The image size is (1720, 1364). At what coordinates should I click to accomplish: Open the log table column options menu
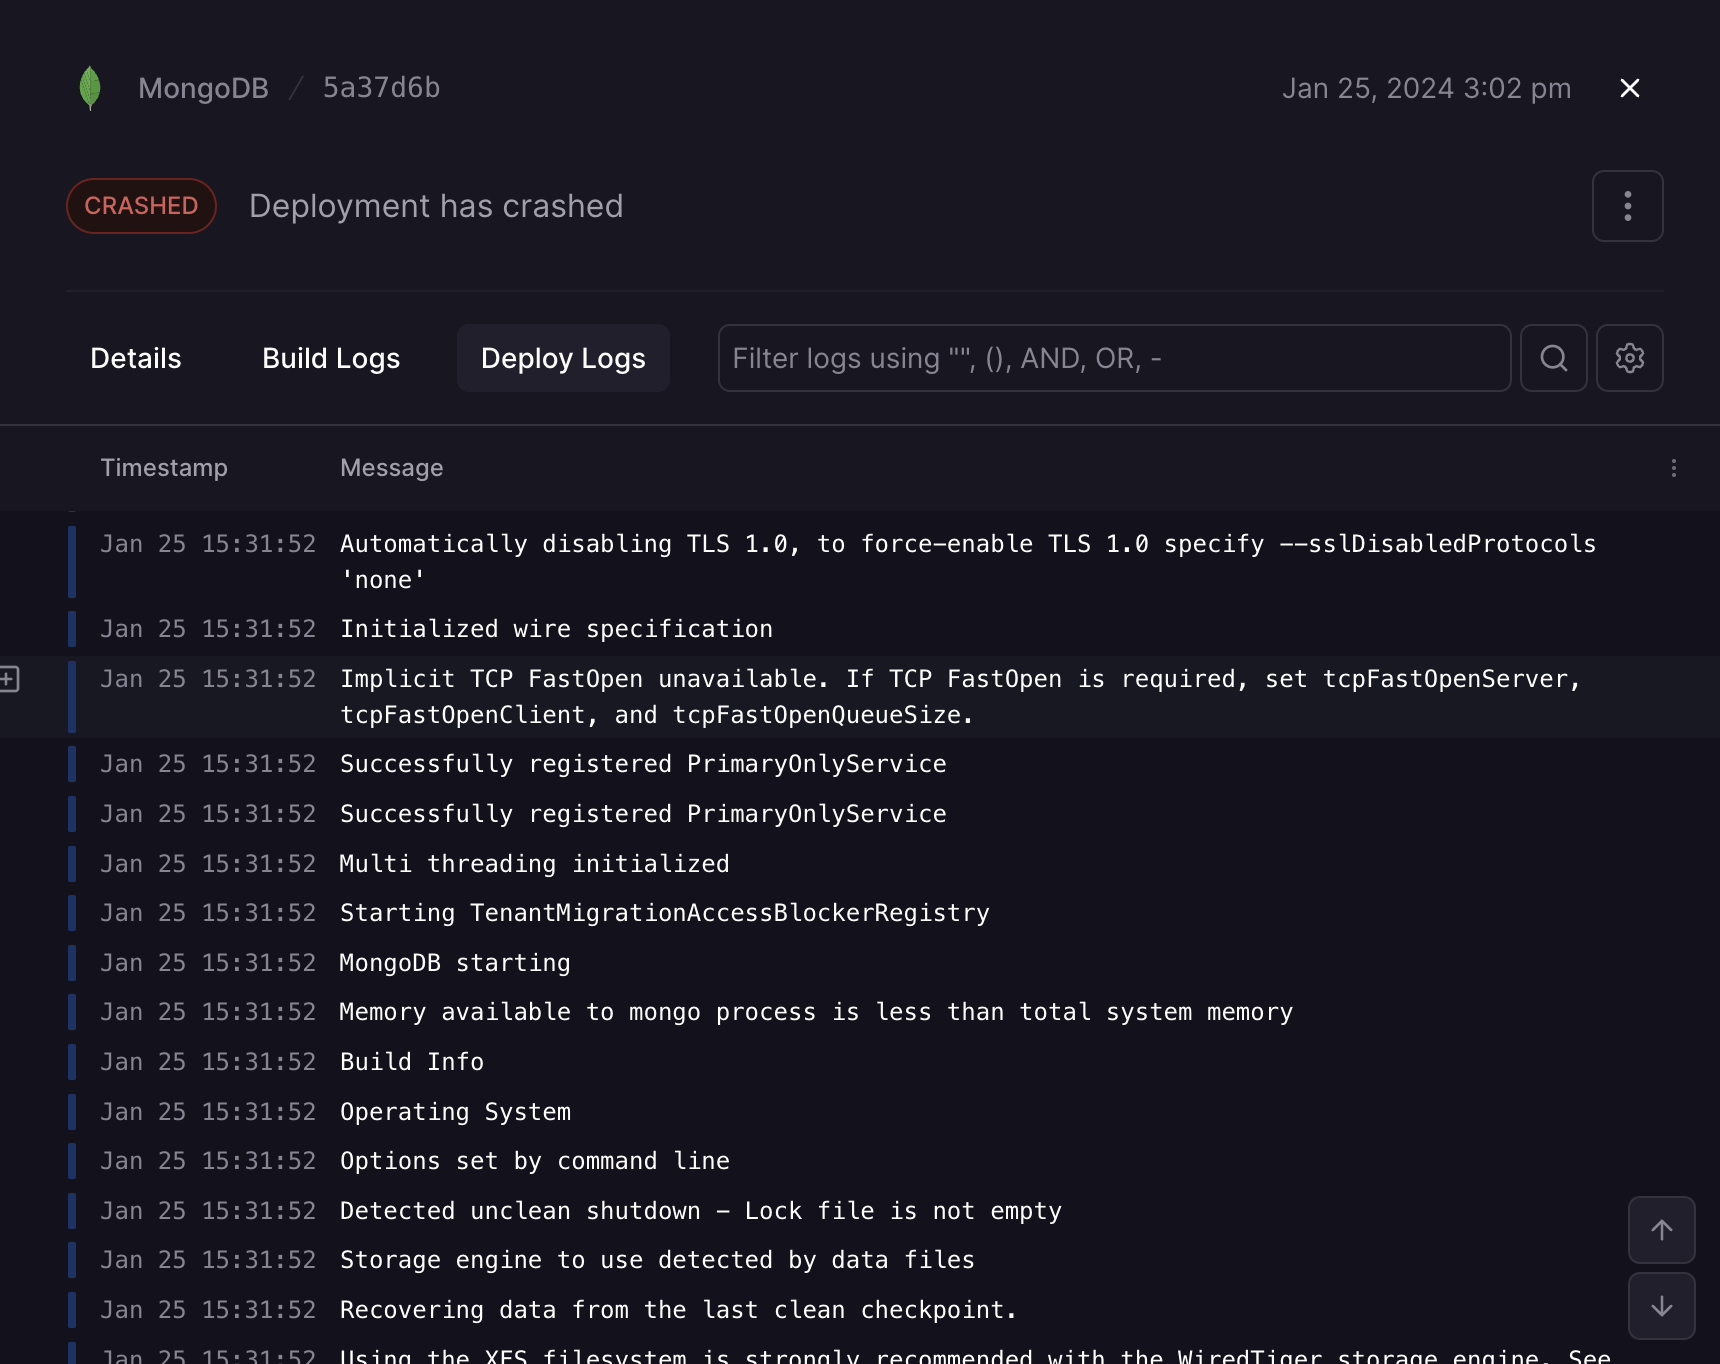[x=1673, y=468]
